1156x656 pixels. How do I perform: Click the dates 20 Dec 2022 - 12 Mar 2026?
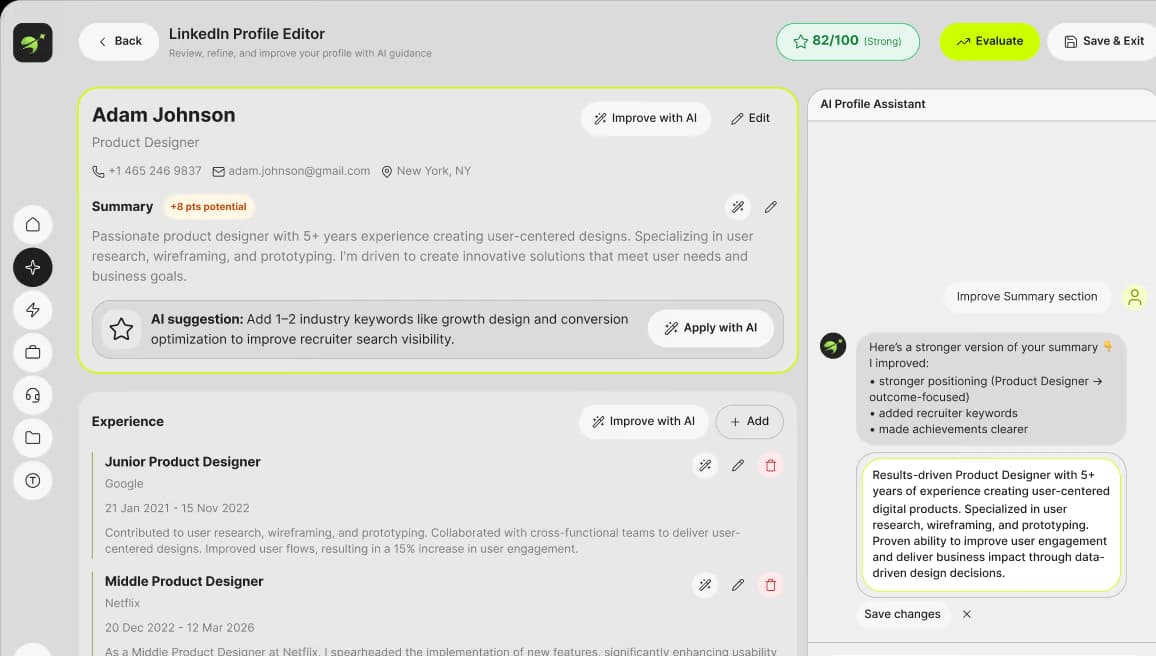(179, 627)
